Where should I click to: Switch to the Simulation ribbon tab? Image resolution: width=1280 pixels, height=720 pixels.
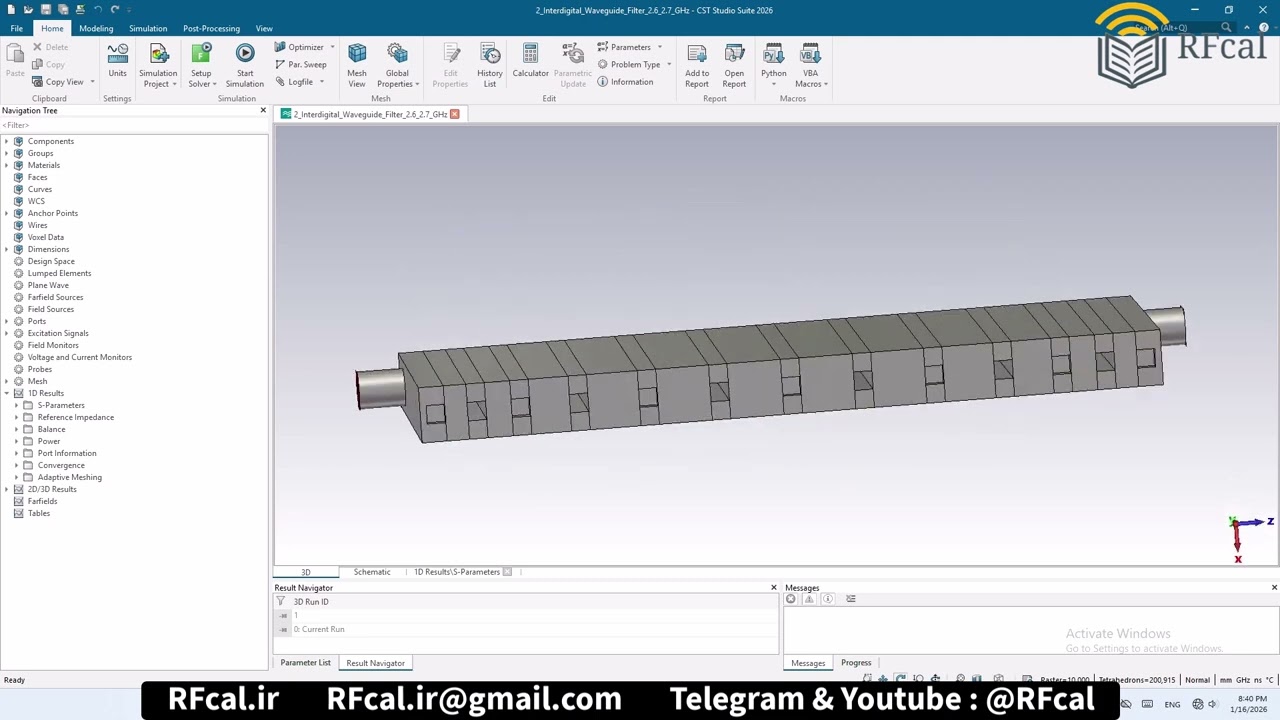click(148, 28)
